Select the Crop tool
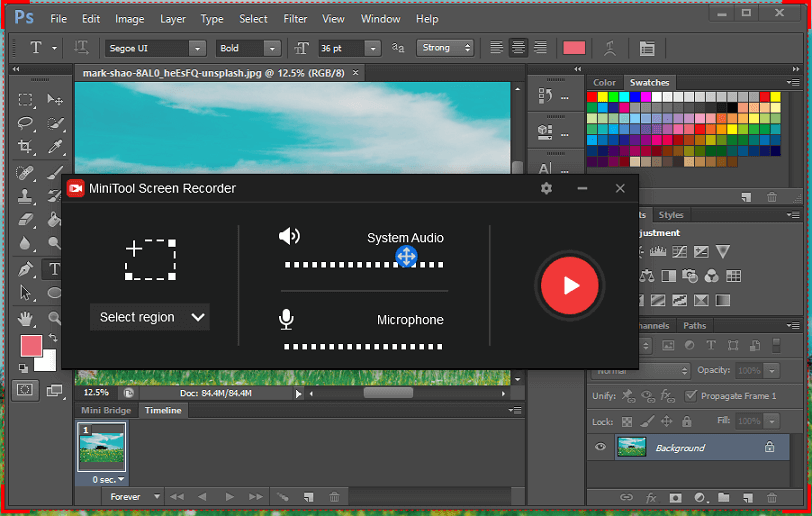Screen dimensions: 812x516 point(25,147)
